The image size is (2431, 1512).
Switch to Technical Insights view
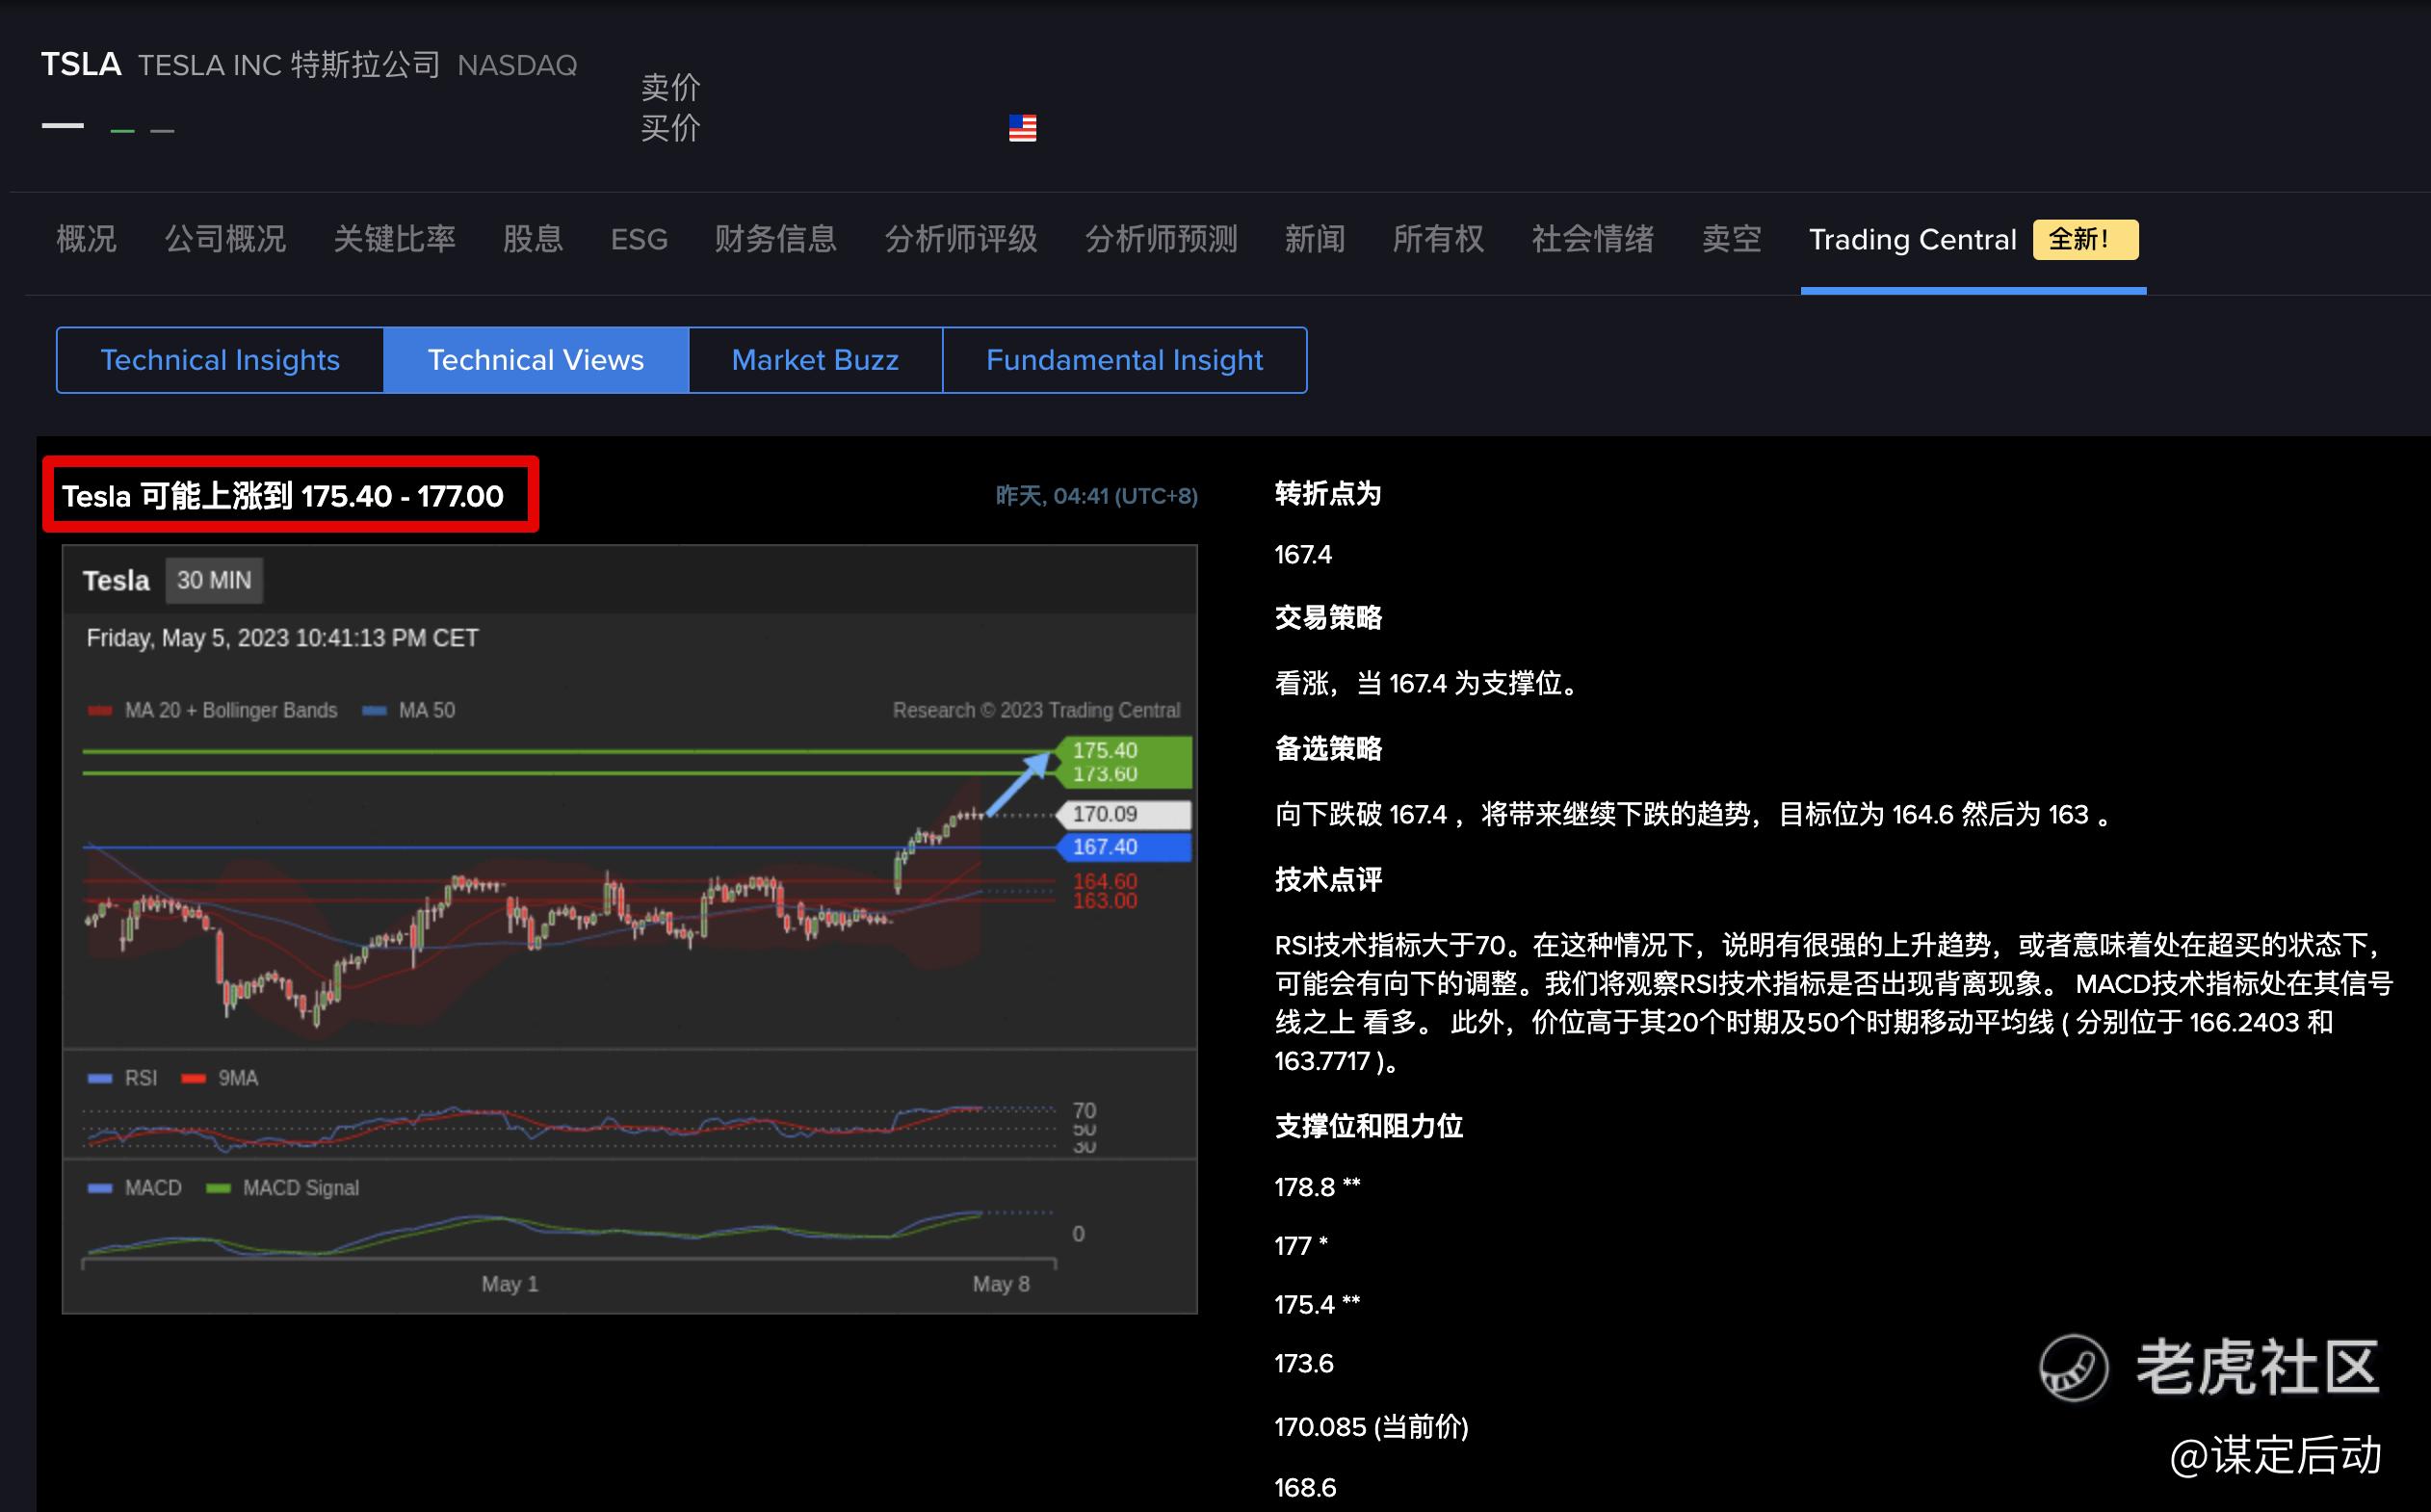pos(220,360)
